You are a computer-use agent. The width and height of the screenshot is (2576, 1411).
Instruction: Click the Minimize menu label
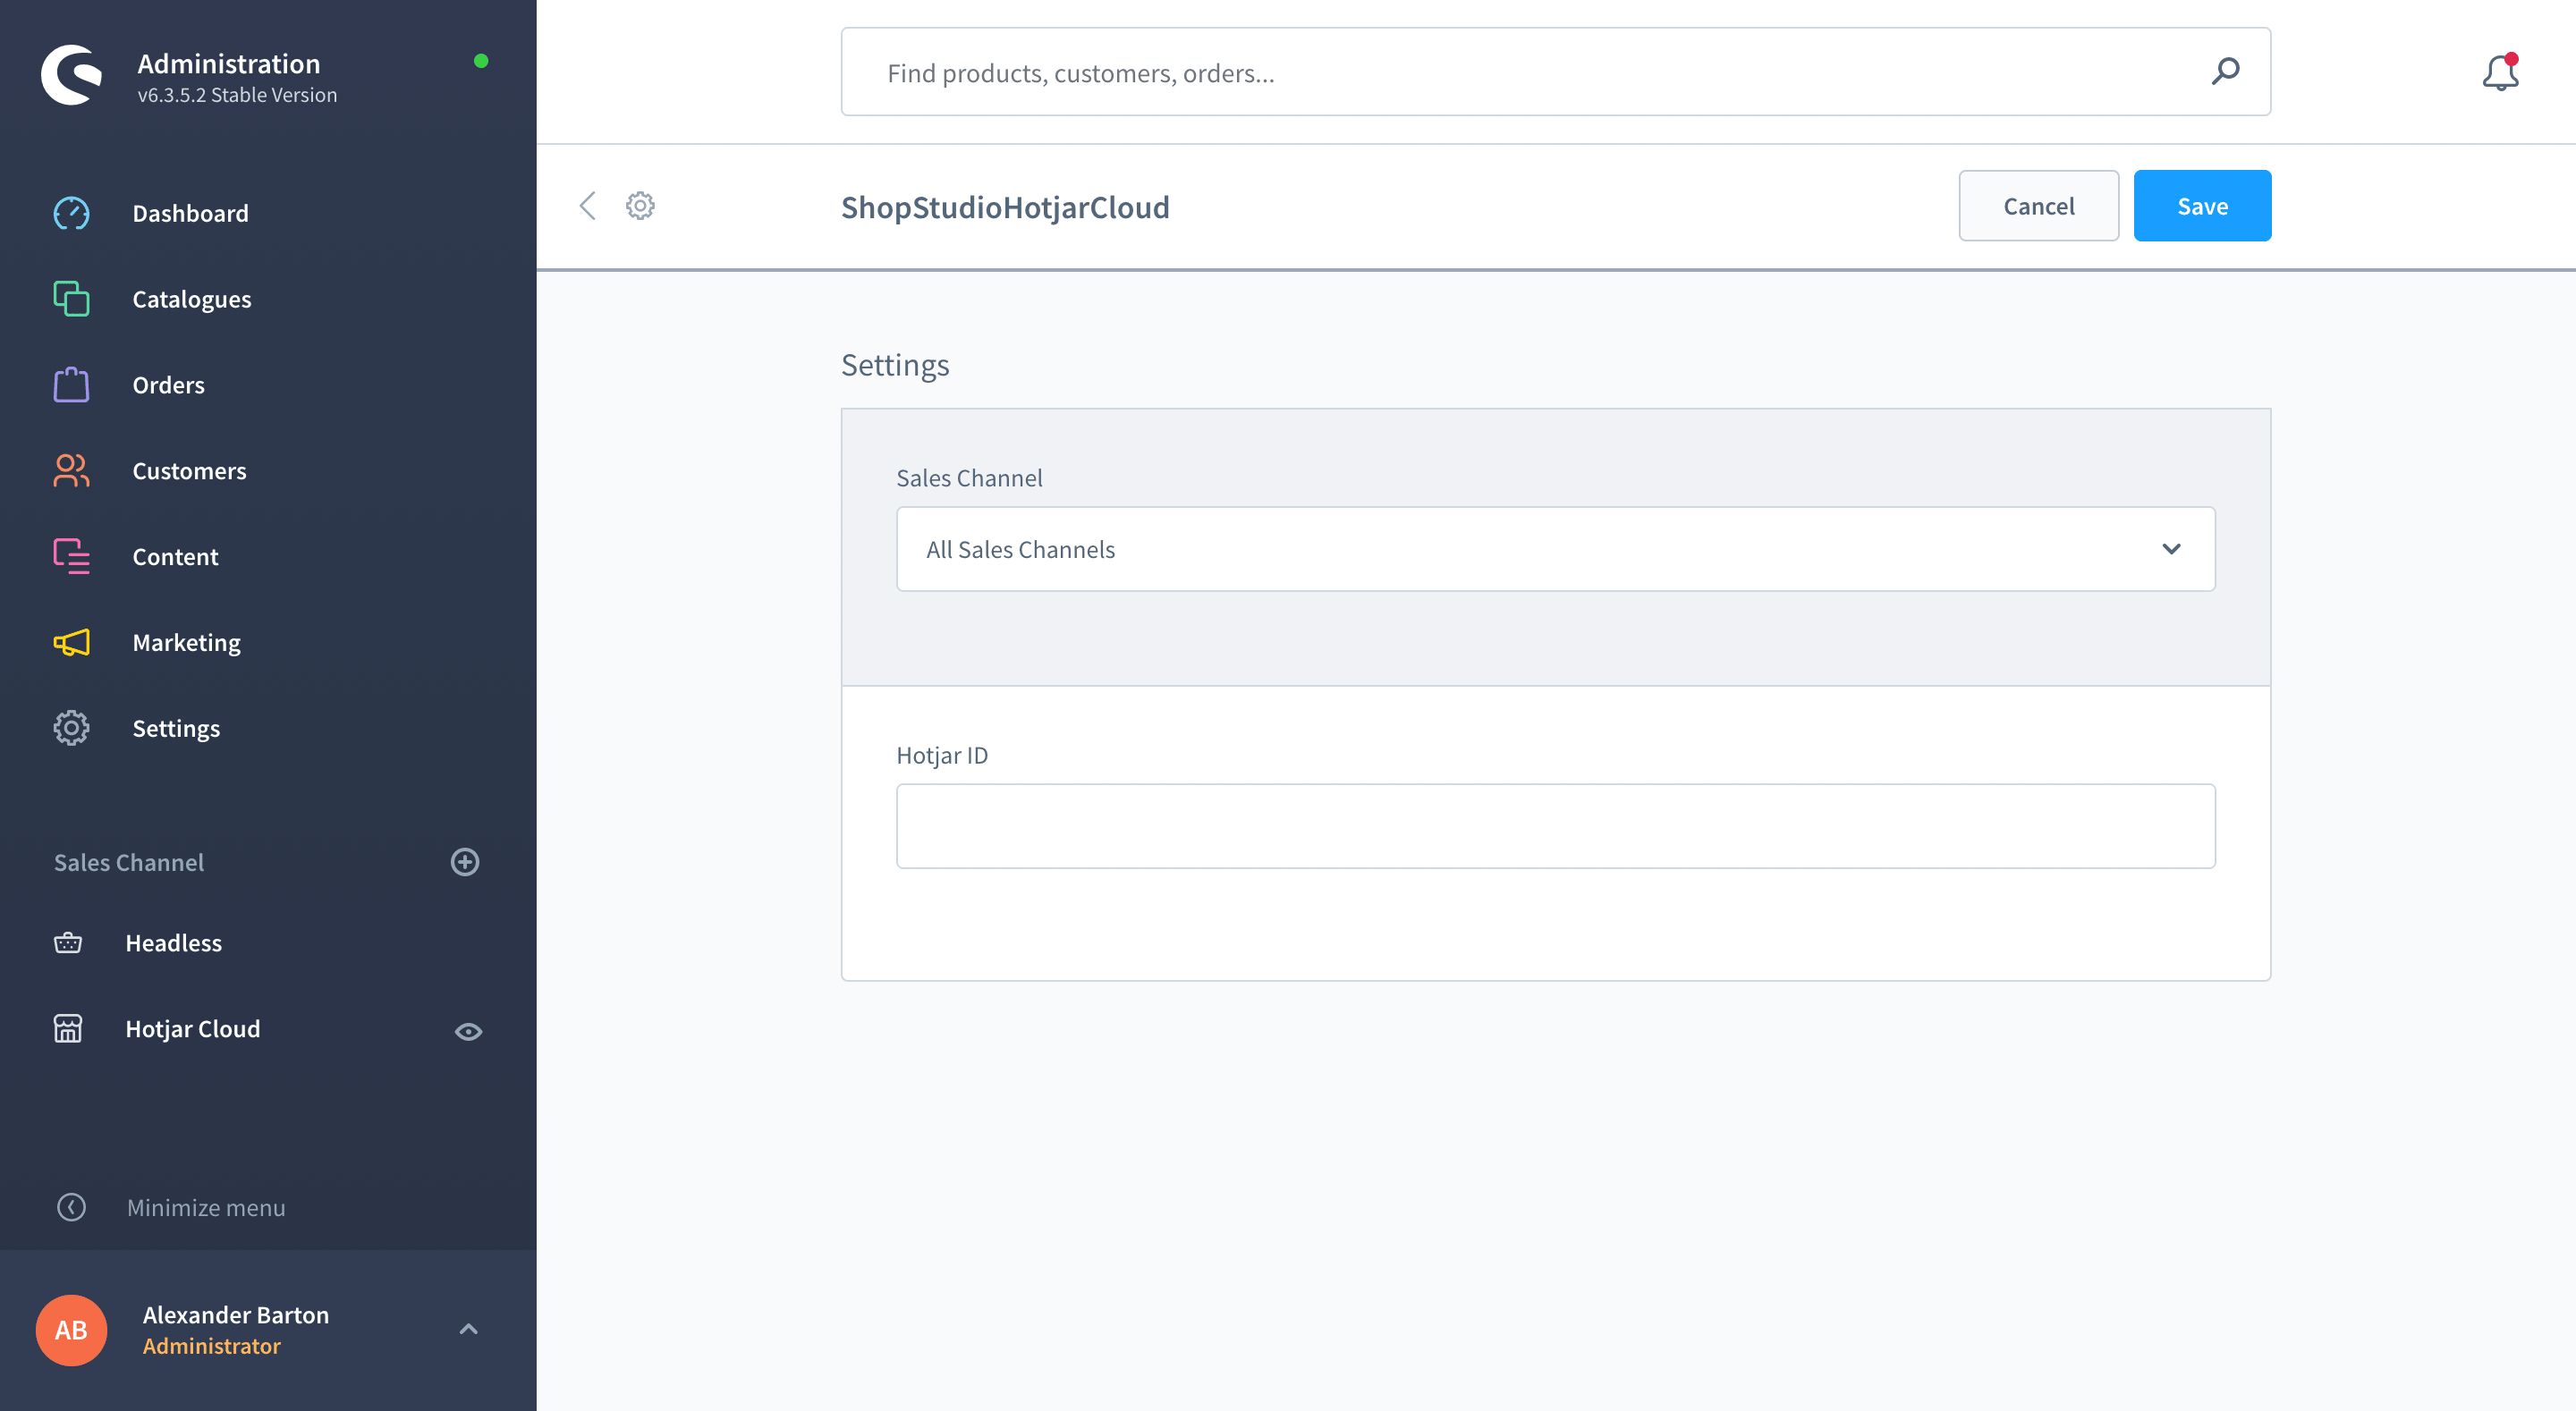206,1208
